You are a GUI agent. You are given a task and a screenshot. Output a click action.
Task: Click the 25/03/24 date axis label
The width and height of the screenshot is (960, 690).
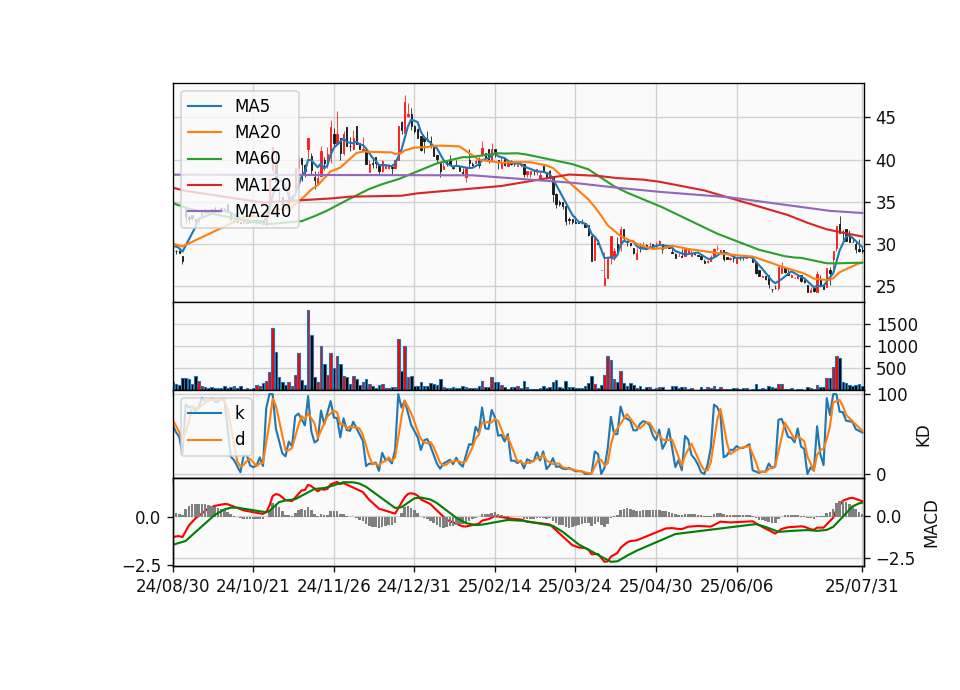coord(575,586)
